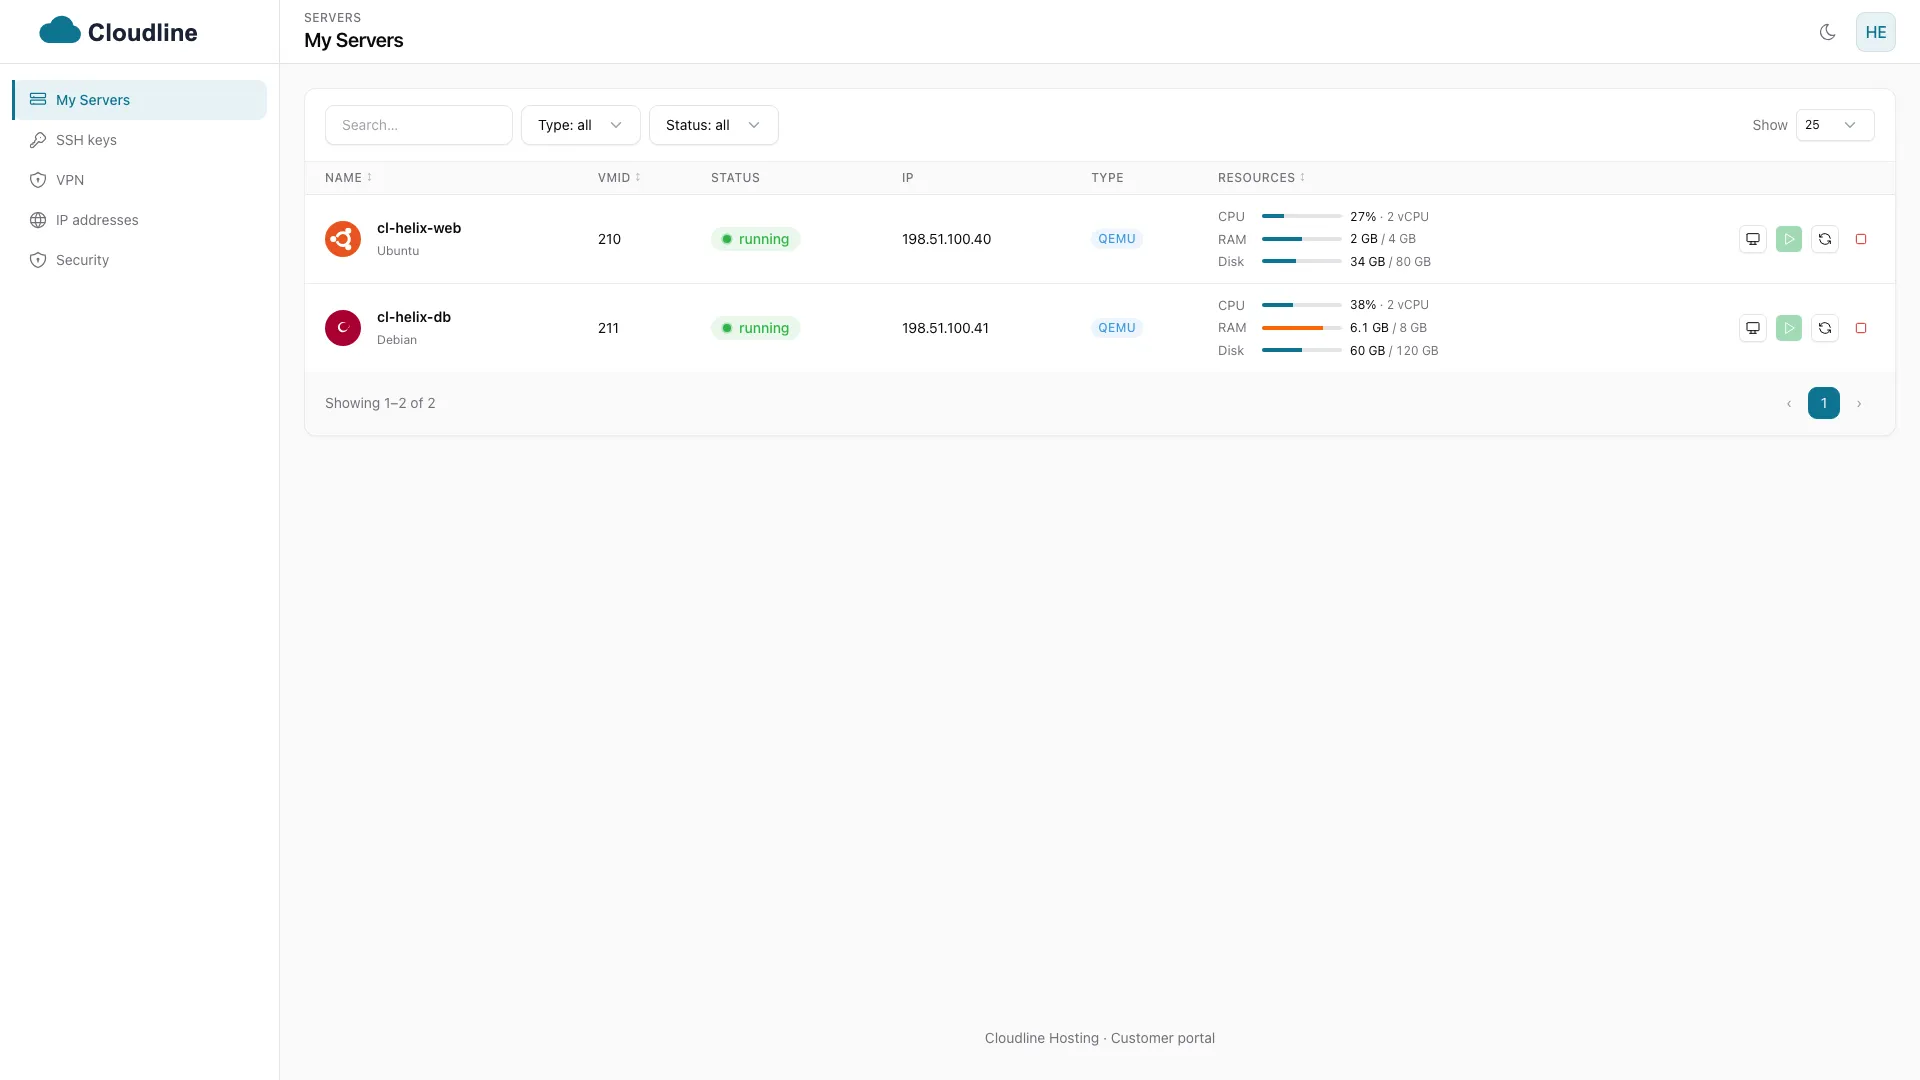Open Security section in sidebar
1920x1080 pixels.
click(140, 260)
